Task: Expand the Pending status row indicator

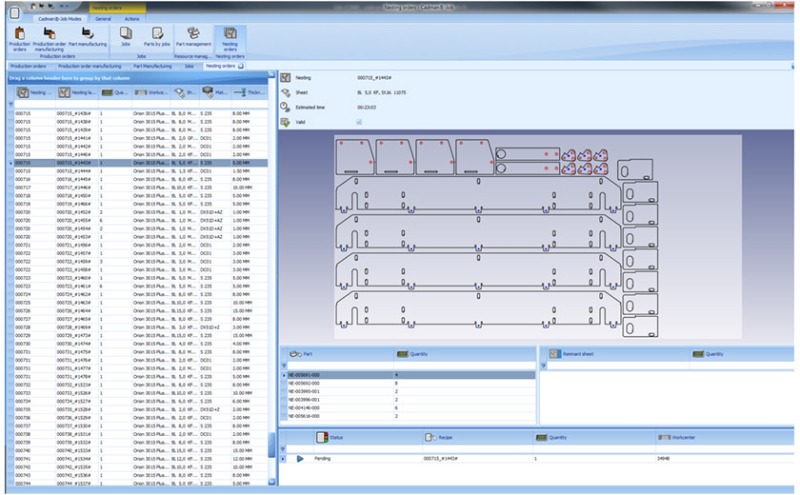Action: [299, 458]
